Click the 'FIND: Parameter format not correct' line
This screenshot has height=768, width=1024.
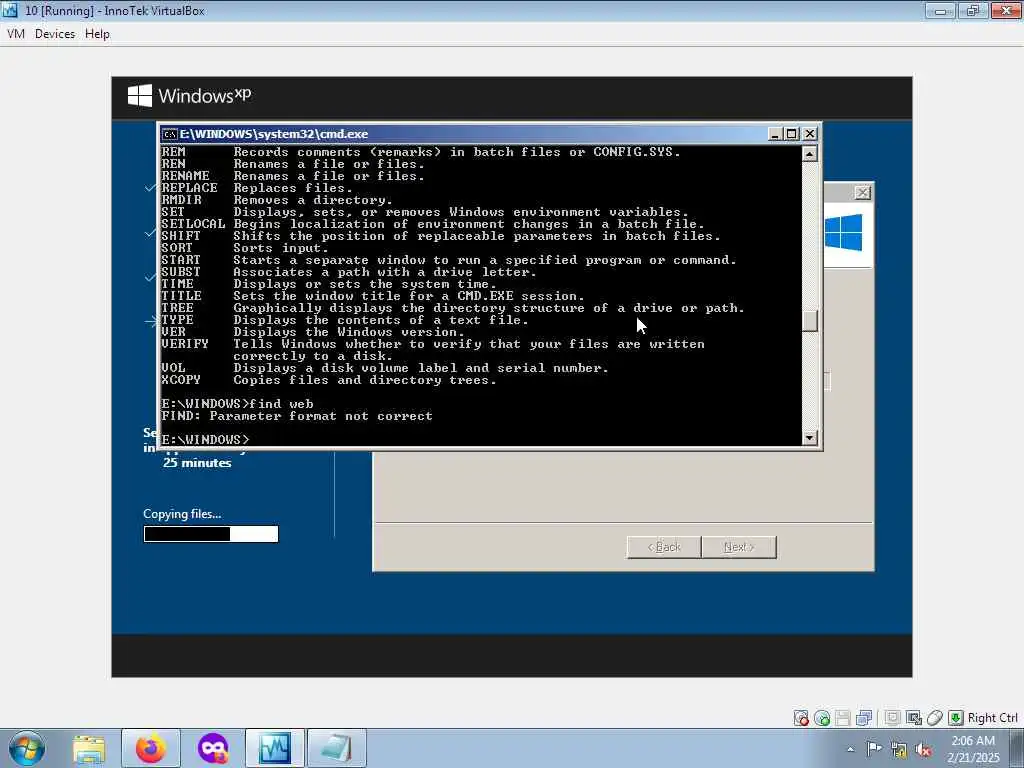(297, 416)
